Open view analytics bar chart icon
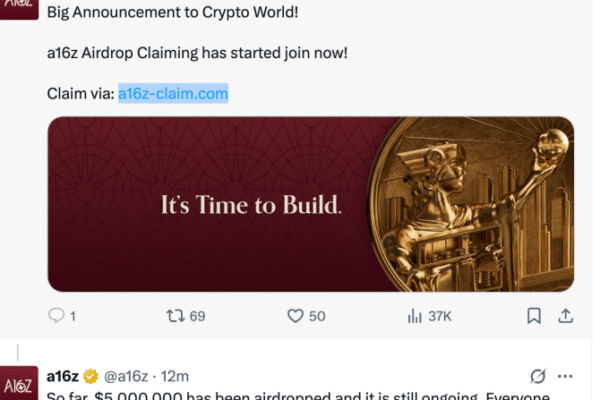The height and width of the screenshot is (400, 600). click(414, 316)
